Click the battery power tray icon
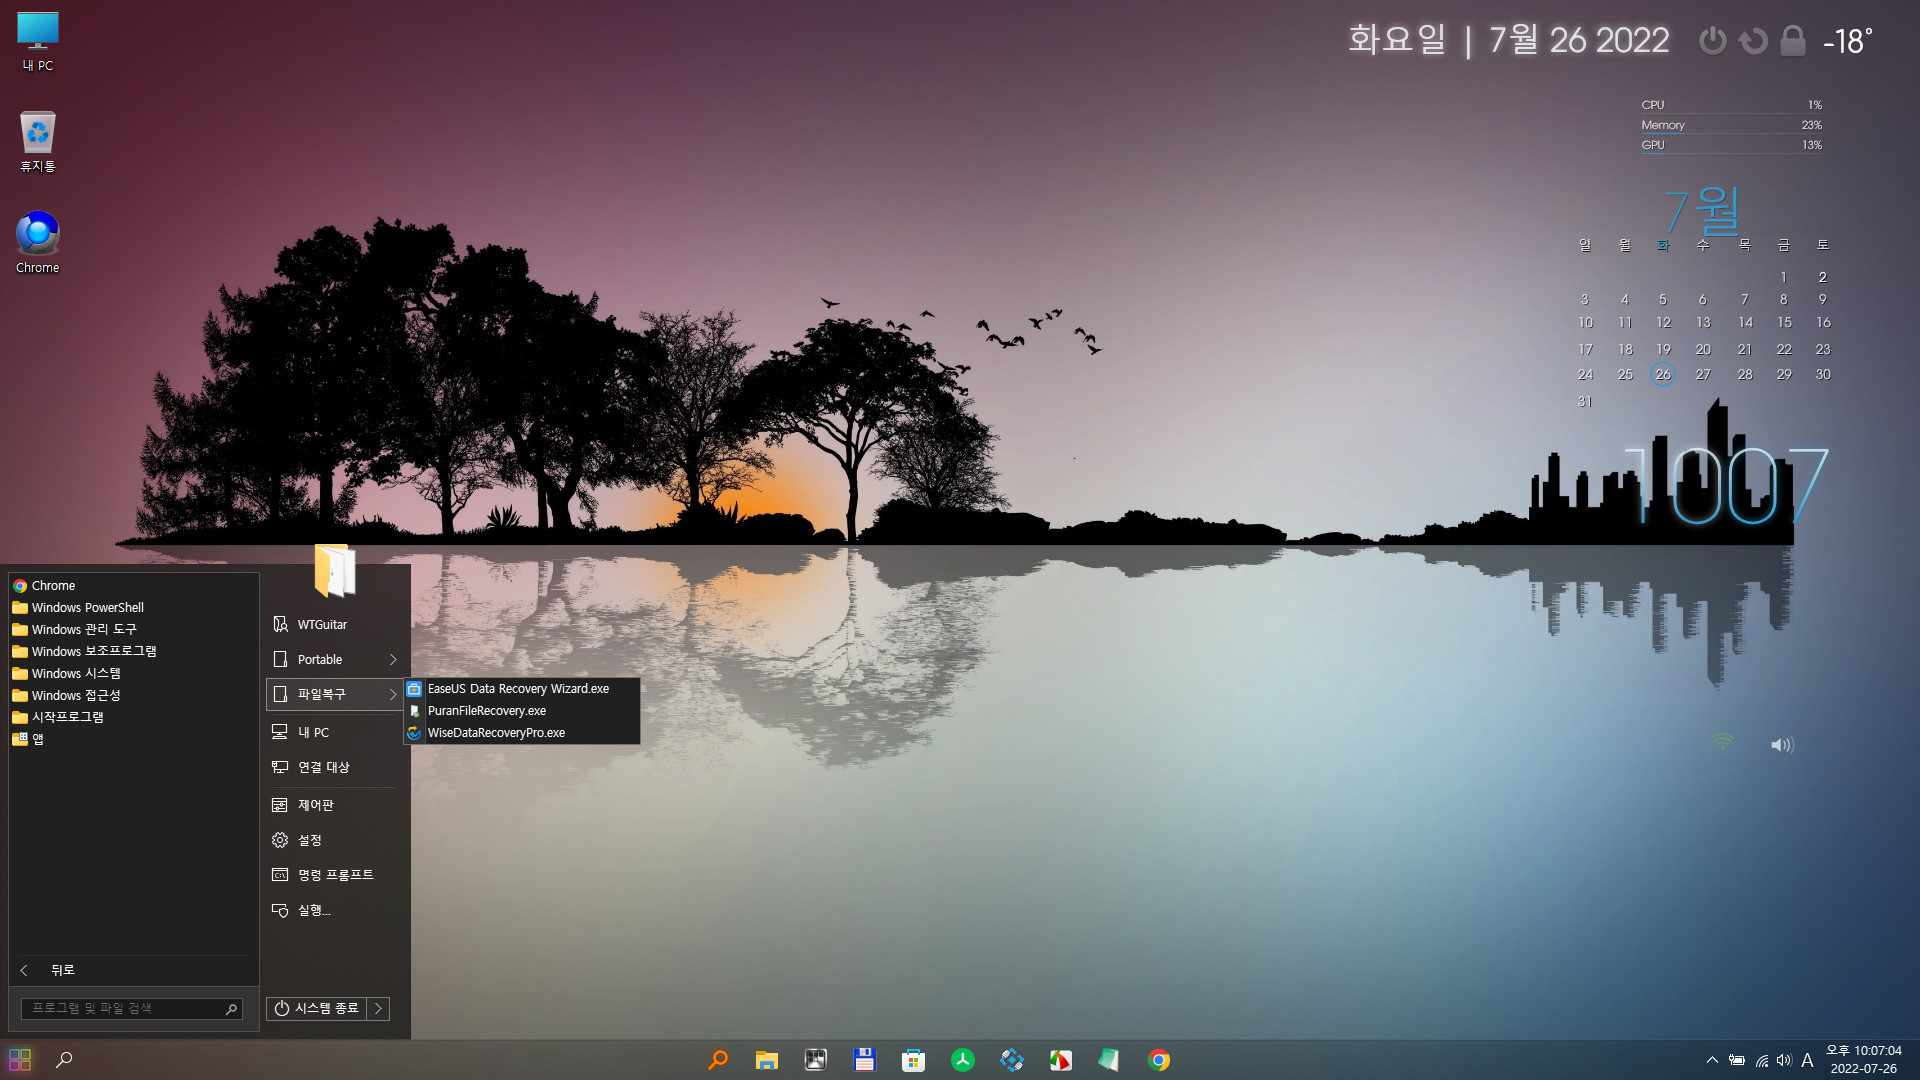The image size is (1920, 1080). point(1737,1060)
